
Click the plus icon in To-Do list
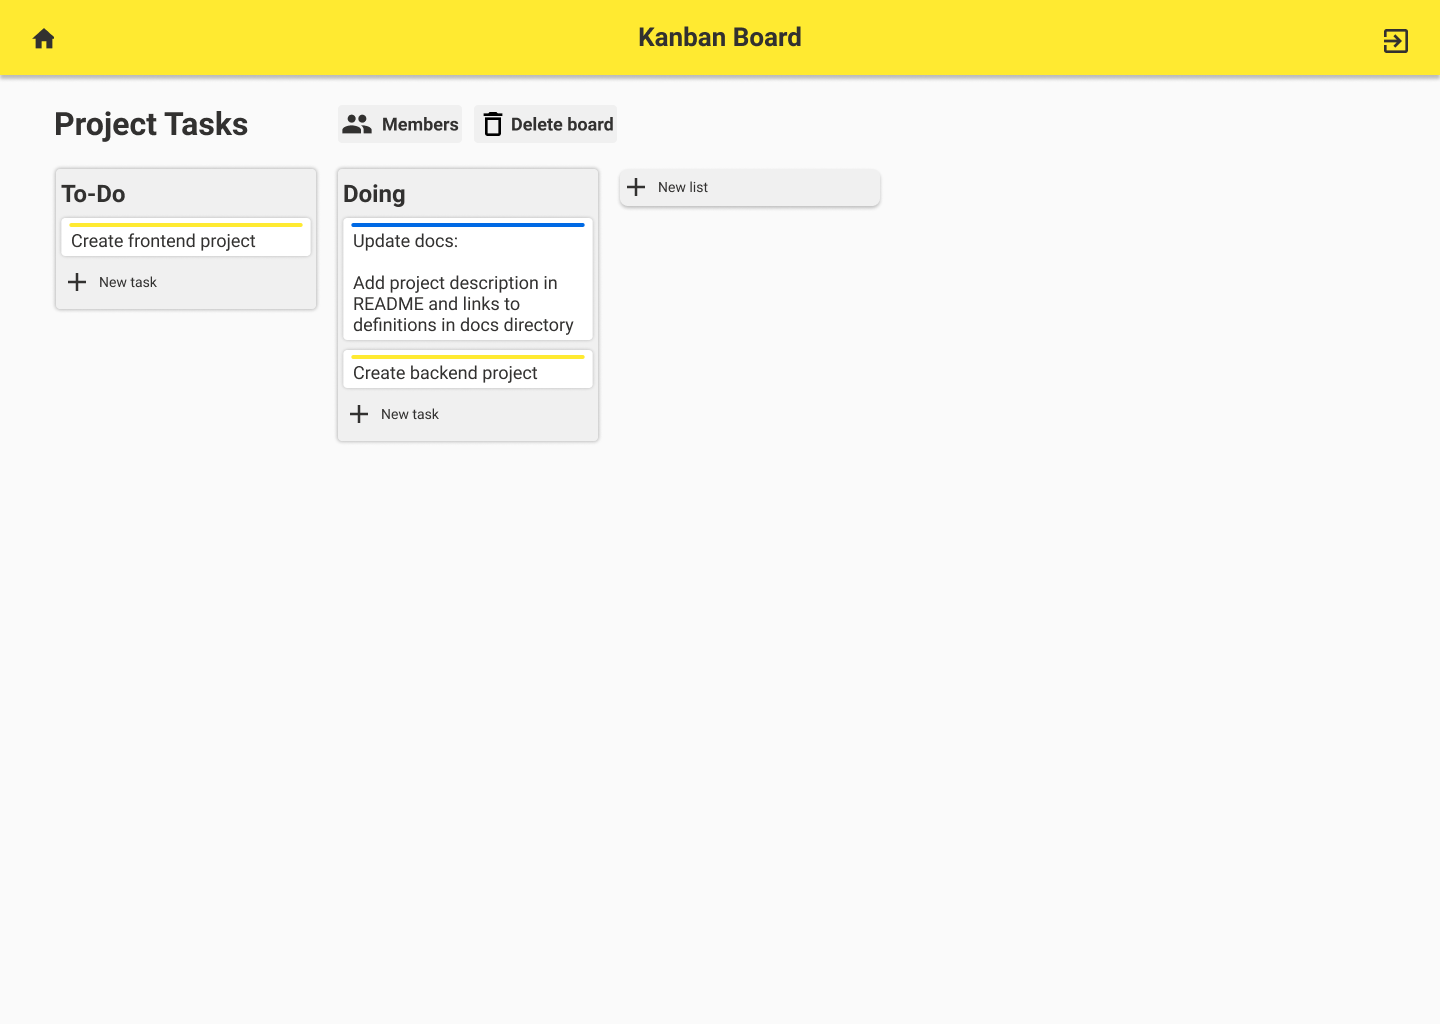point(77,282)
